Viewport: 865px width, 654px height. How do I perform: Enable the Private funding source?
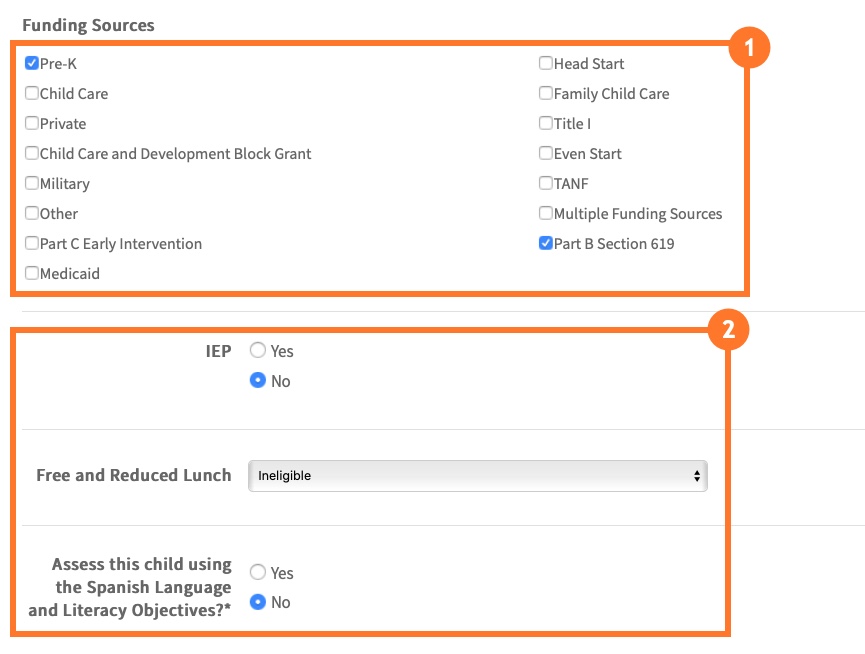point(32,124)
